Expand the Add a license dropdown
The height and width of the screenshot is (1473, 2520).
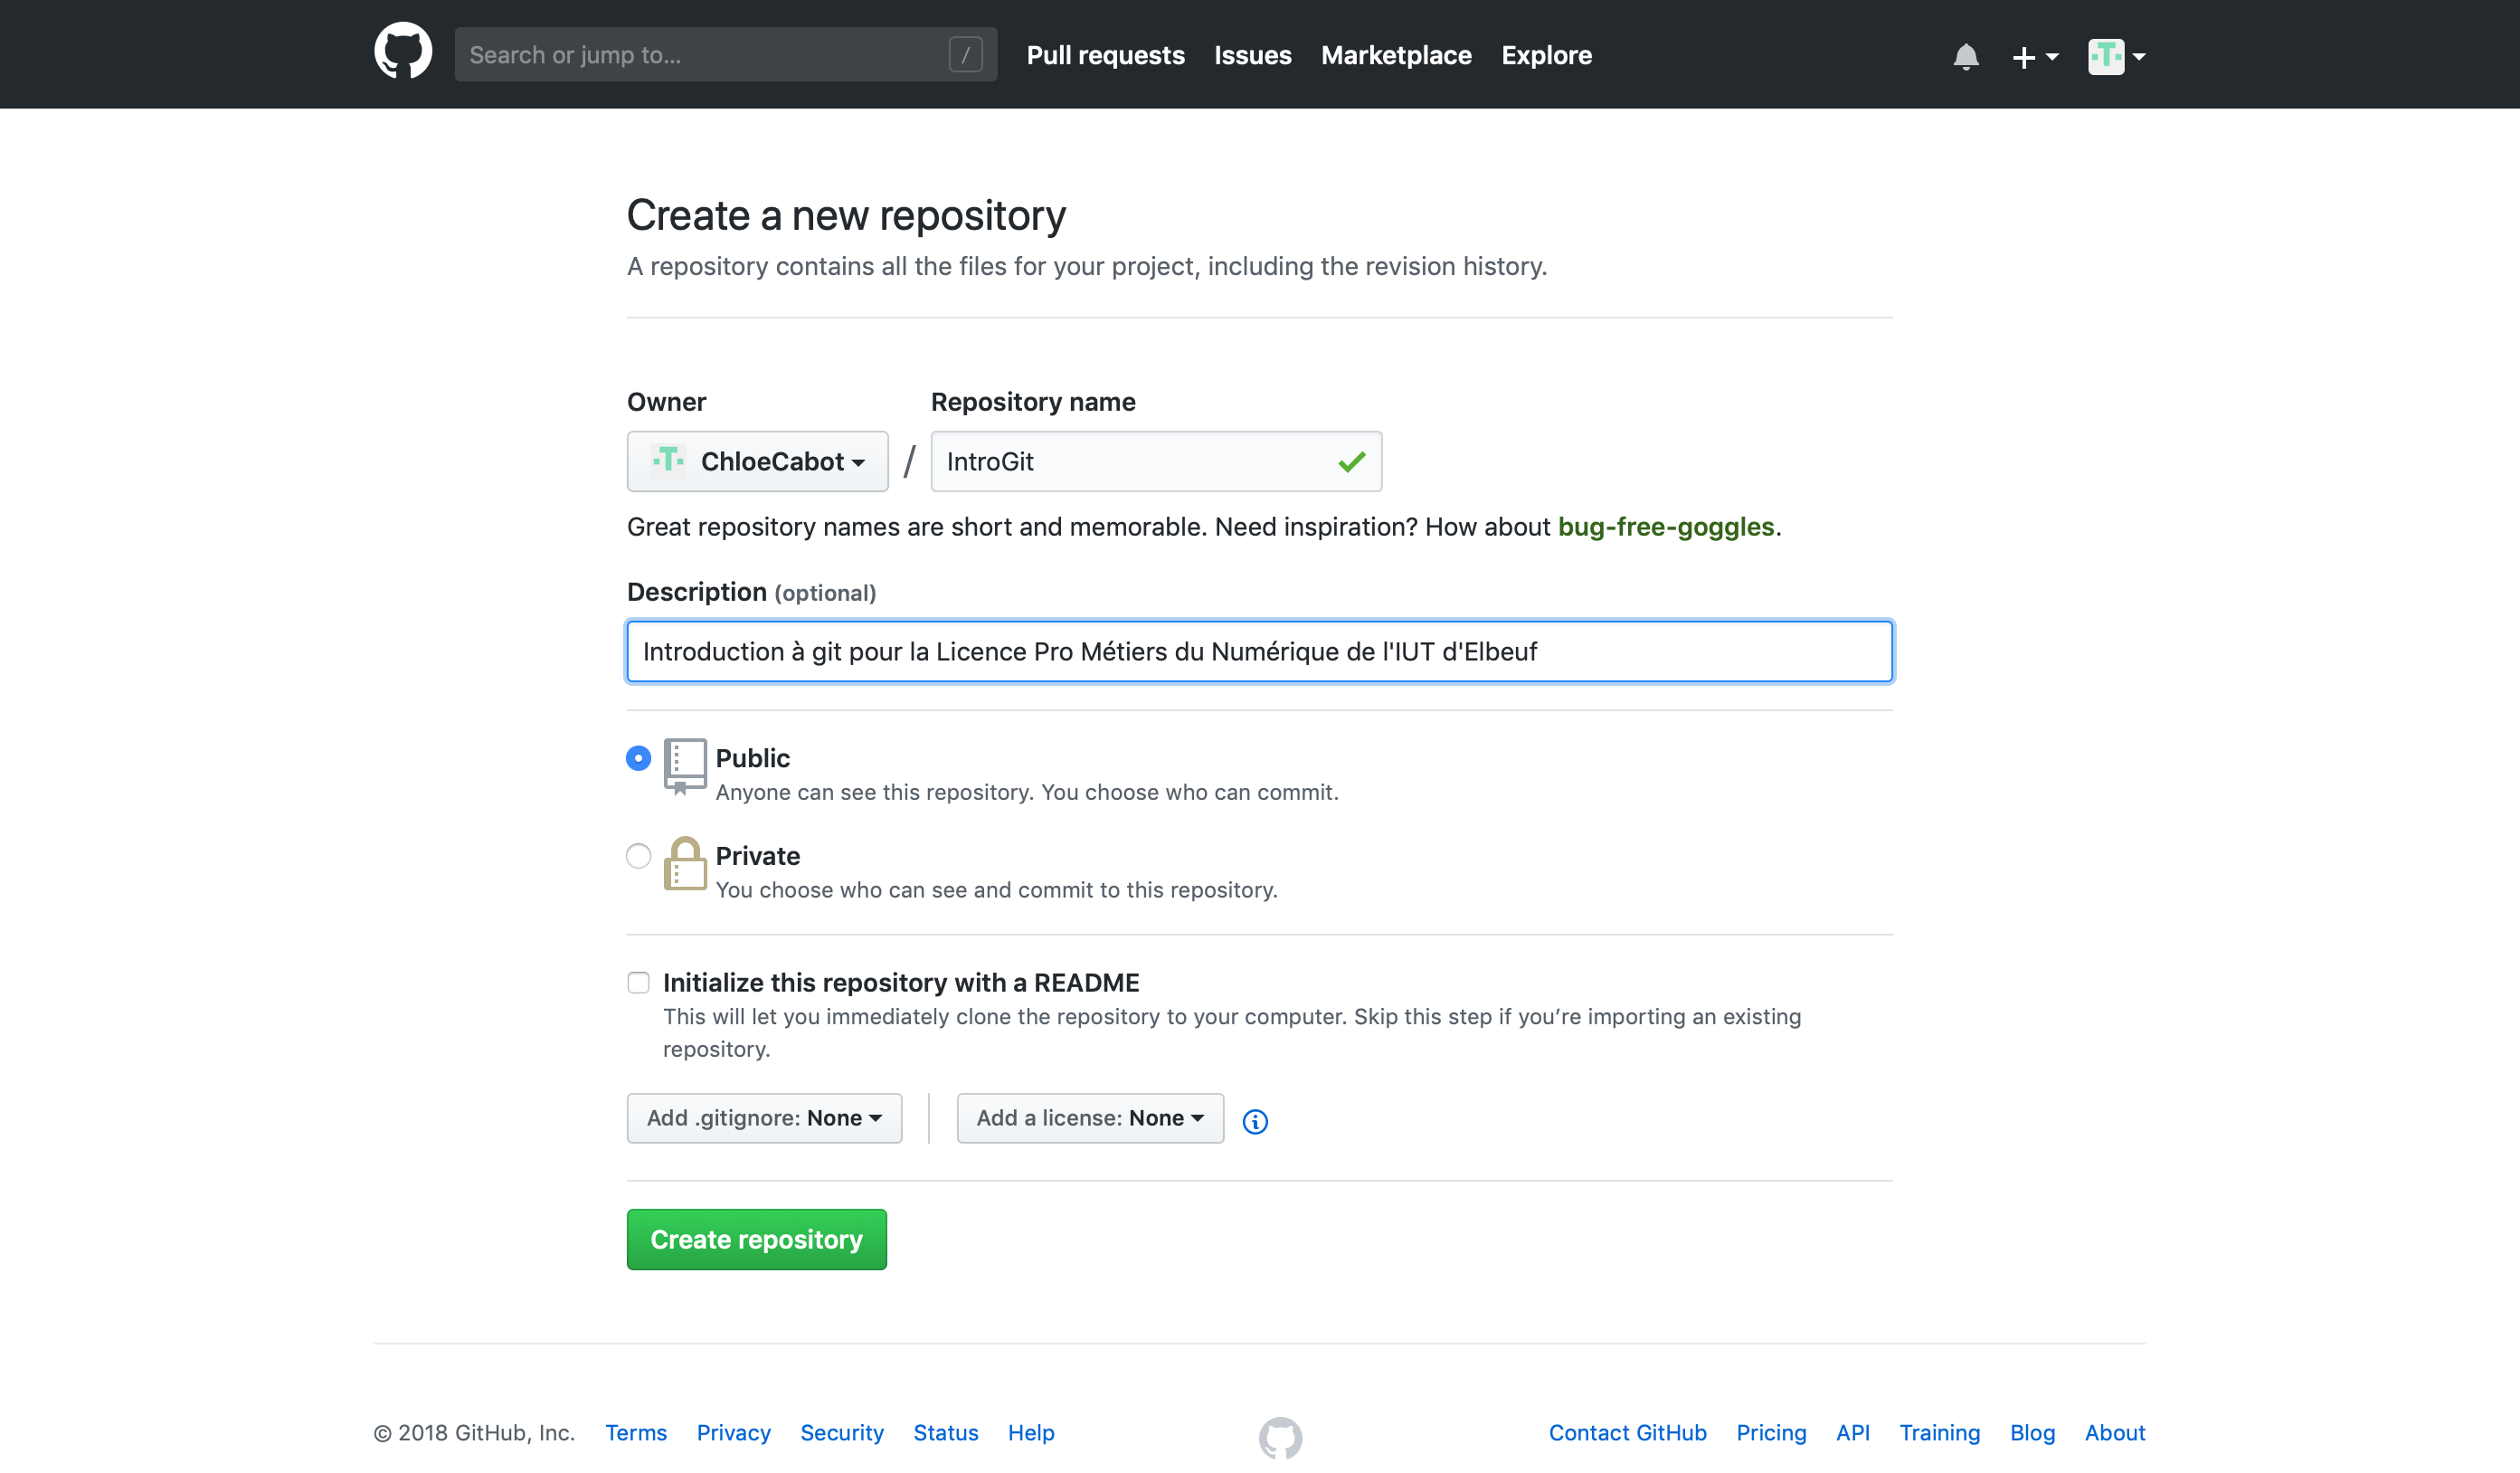pyautogui.click(x=1088, y=1117)
